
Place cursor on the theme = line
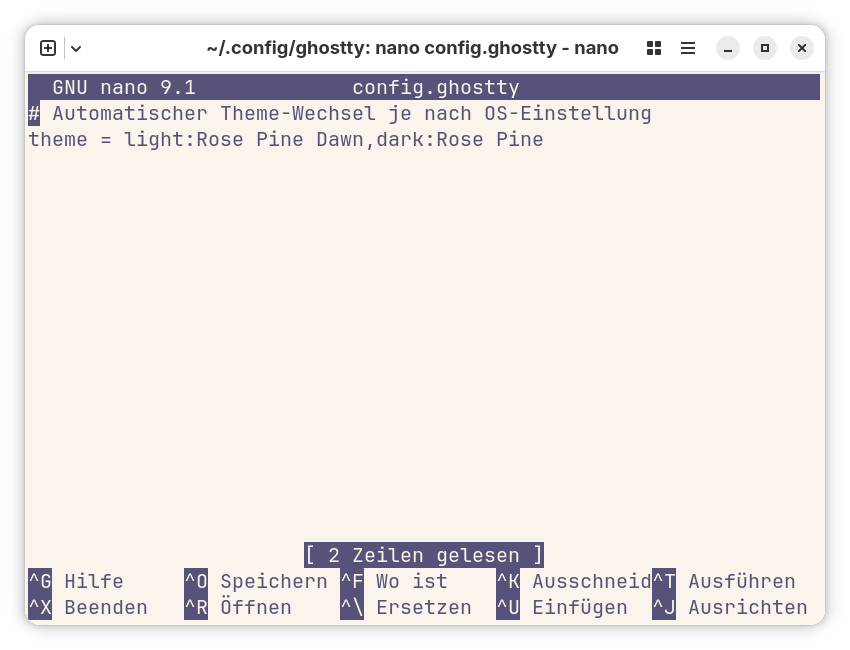click(x=286, y=139)
